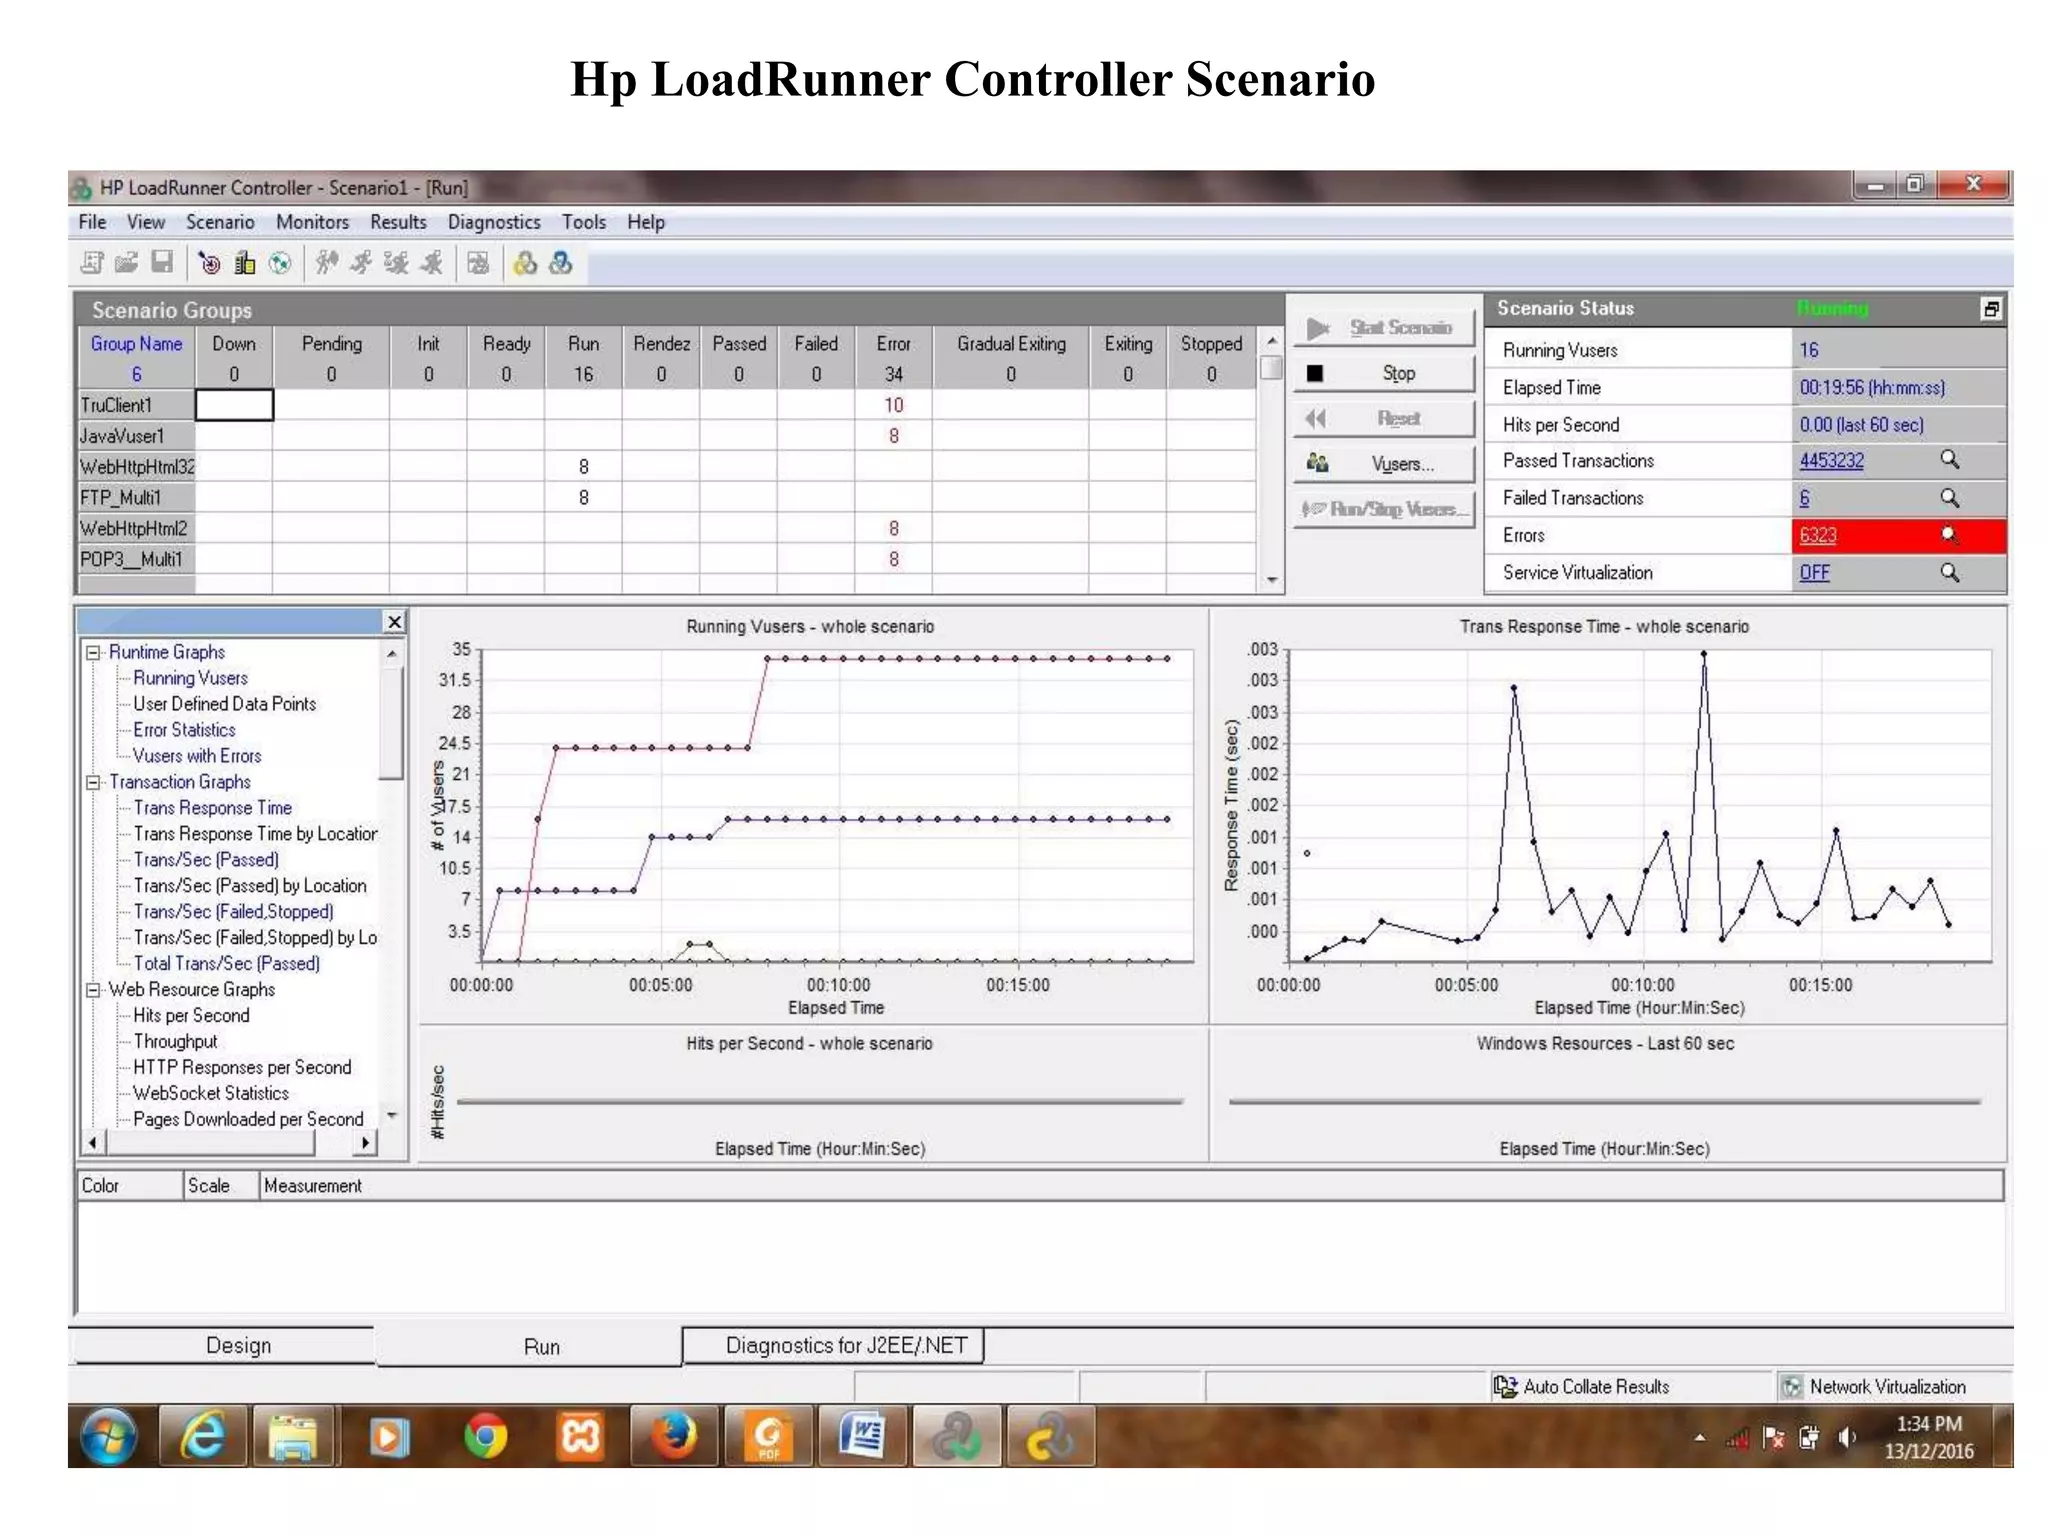Image resolution: width=2048 pixels, height=1536 pixels.
Task: Select Hits per Second tree item
Action: coord(191,1016)
